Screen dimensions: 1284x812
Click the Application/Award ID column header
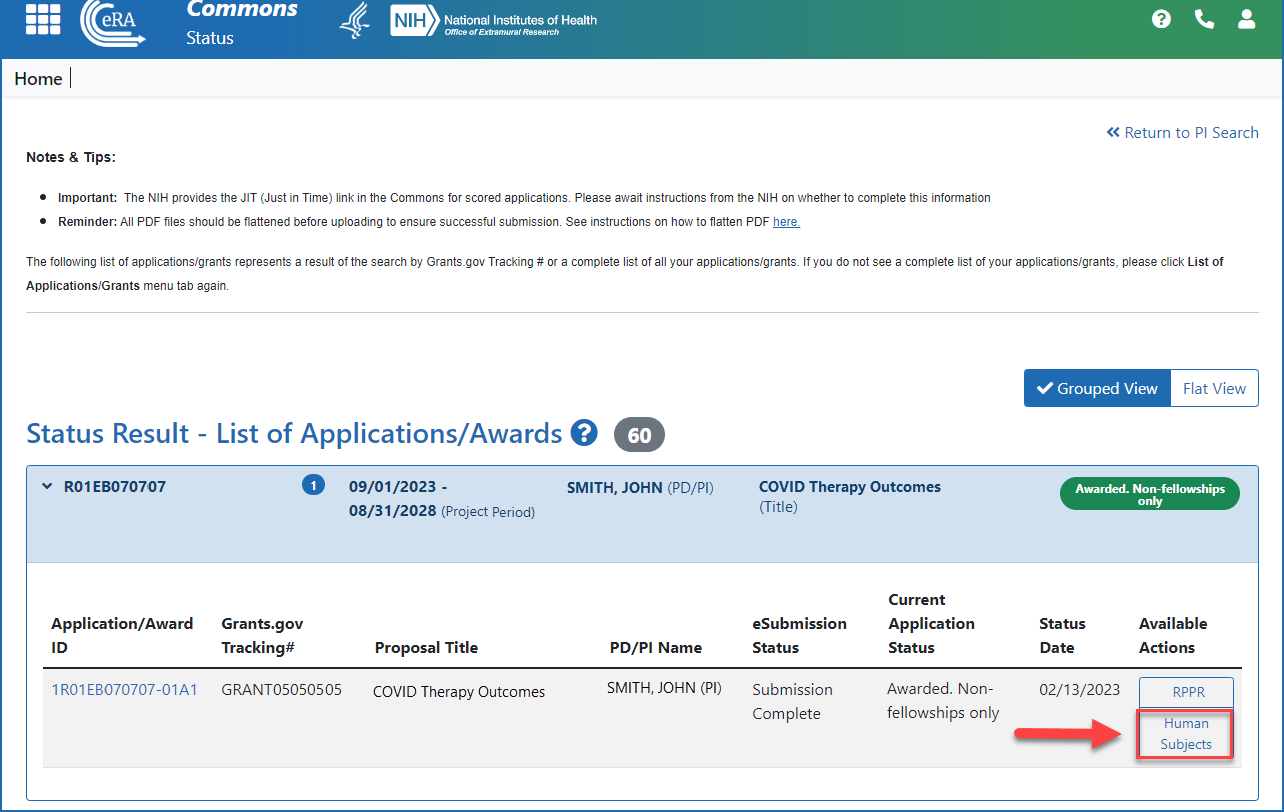pos(122,635)
